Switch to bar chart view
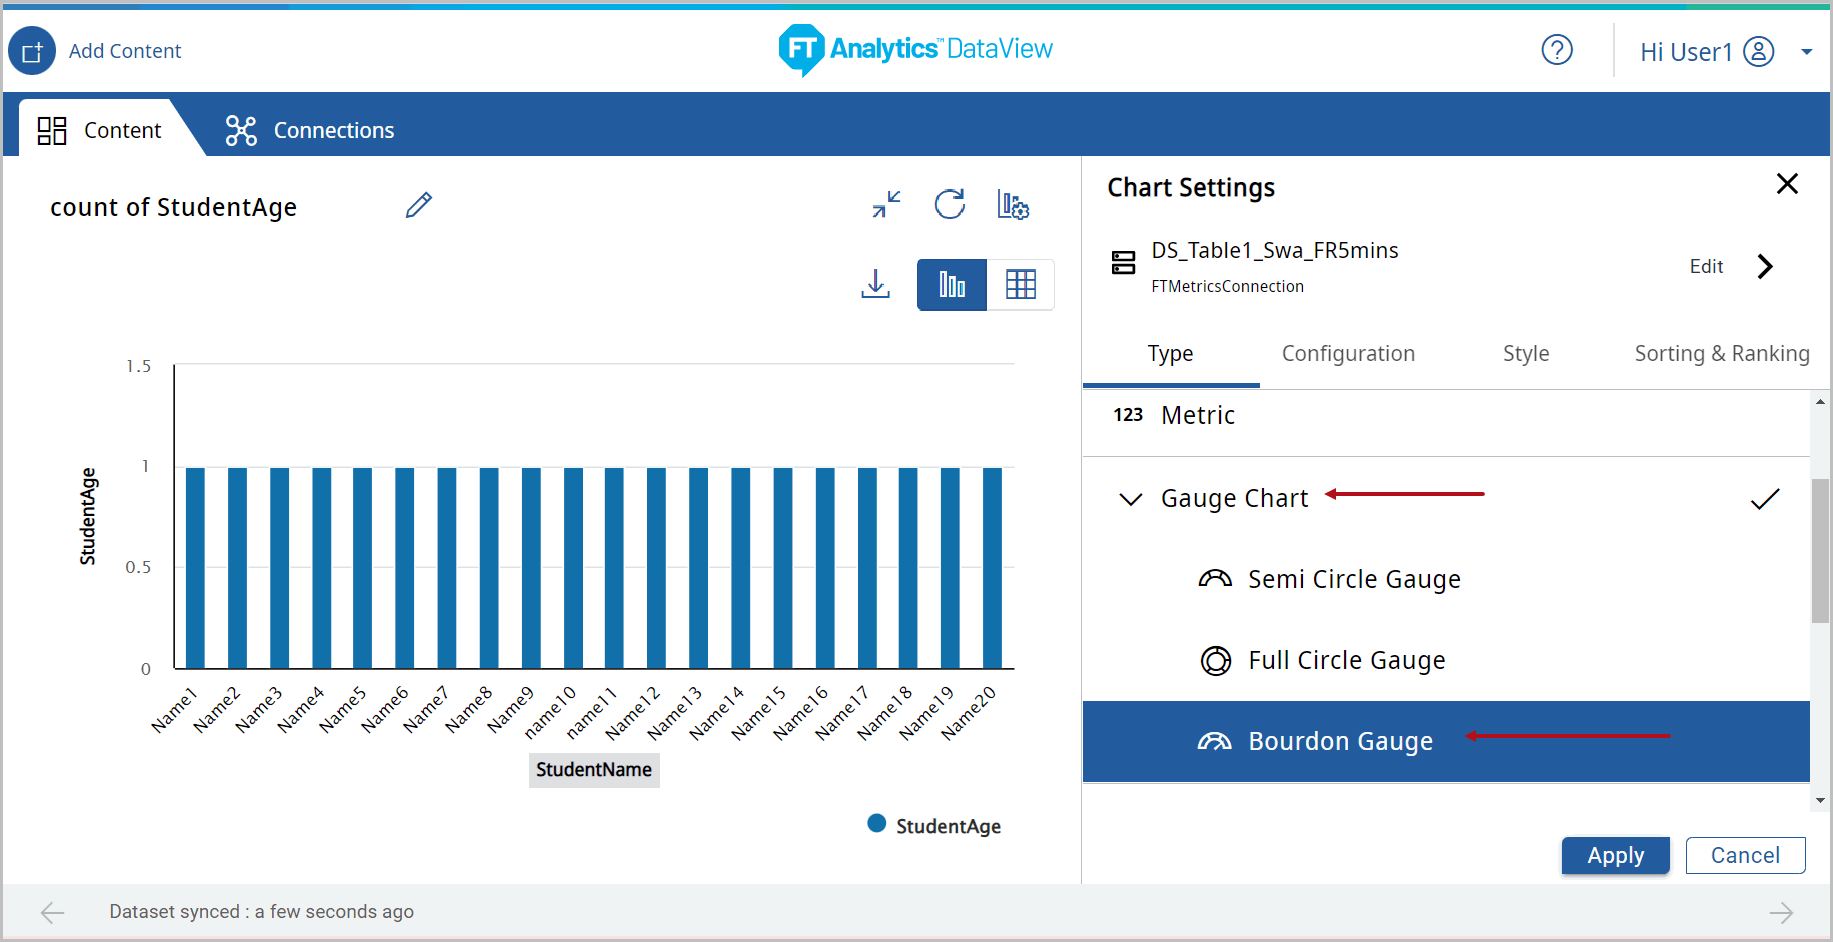 coord(952,285)
